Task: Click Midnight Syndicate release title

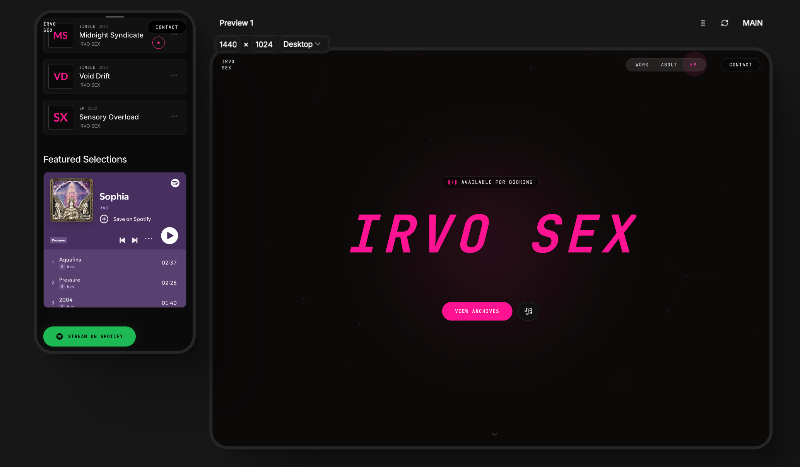Action: pyautogui.click(x=111, y=35)
